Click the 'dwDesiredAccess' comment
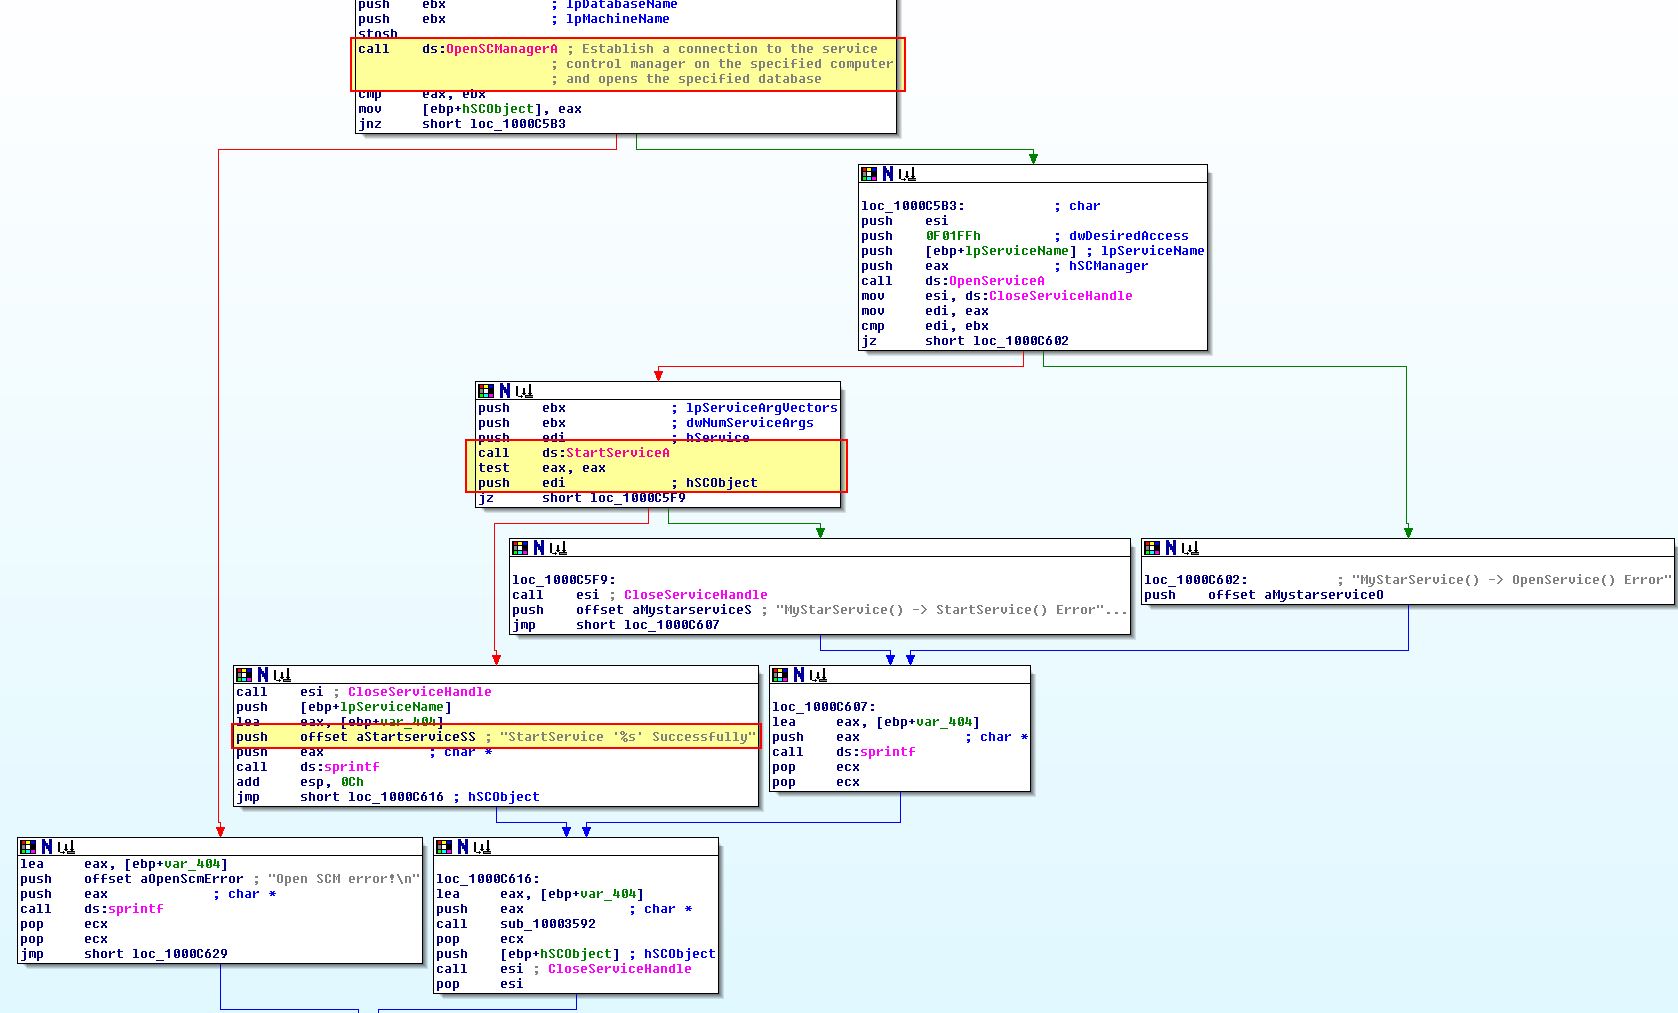Screen dimensions: 1678x1013 [x=1129, y=236]
